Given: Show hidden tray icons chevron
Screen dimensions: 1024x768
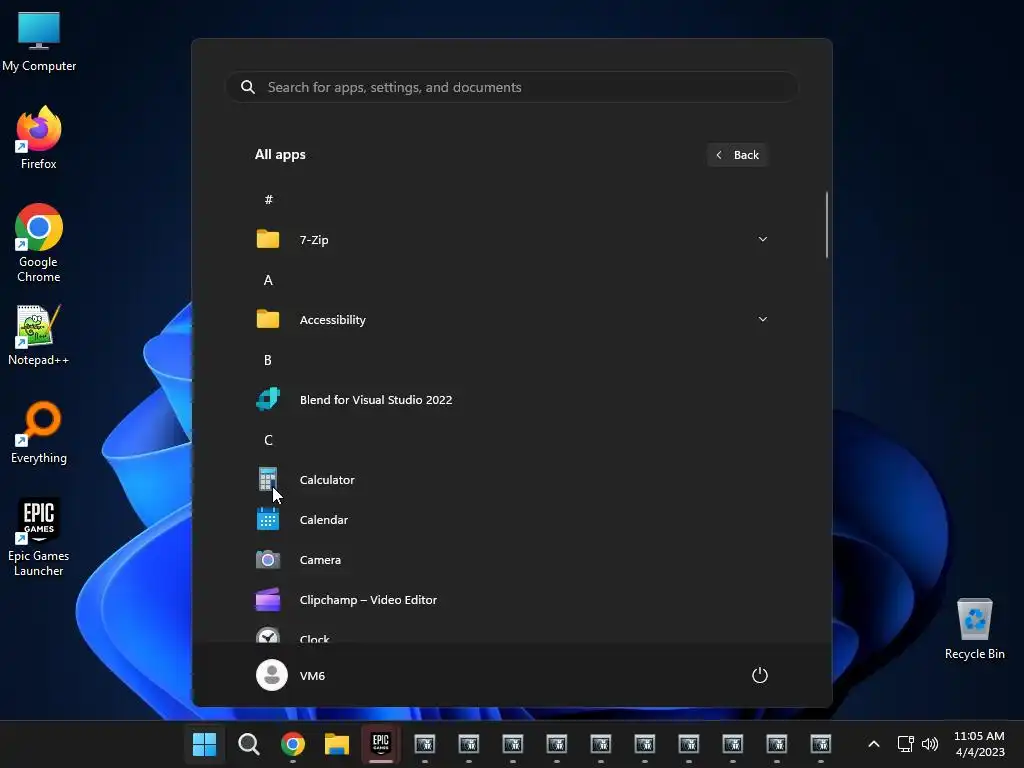Looking at the screenshot, I should pyautogui.click(x=874, y=744).
